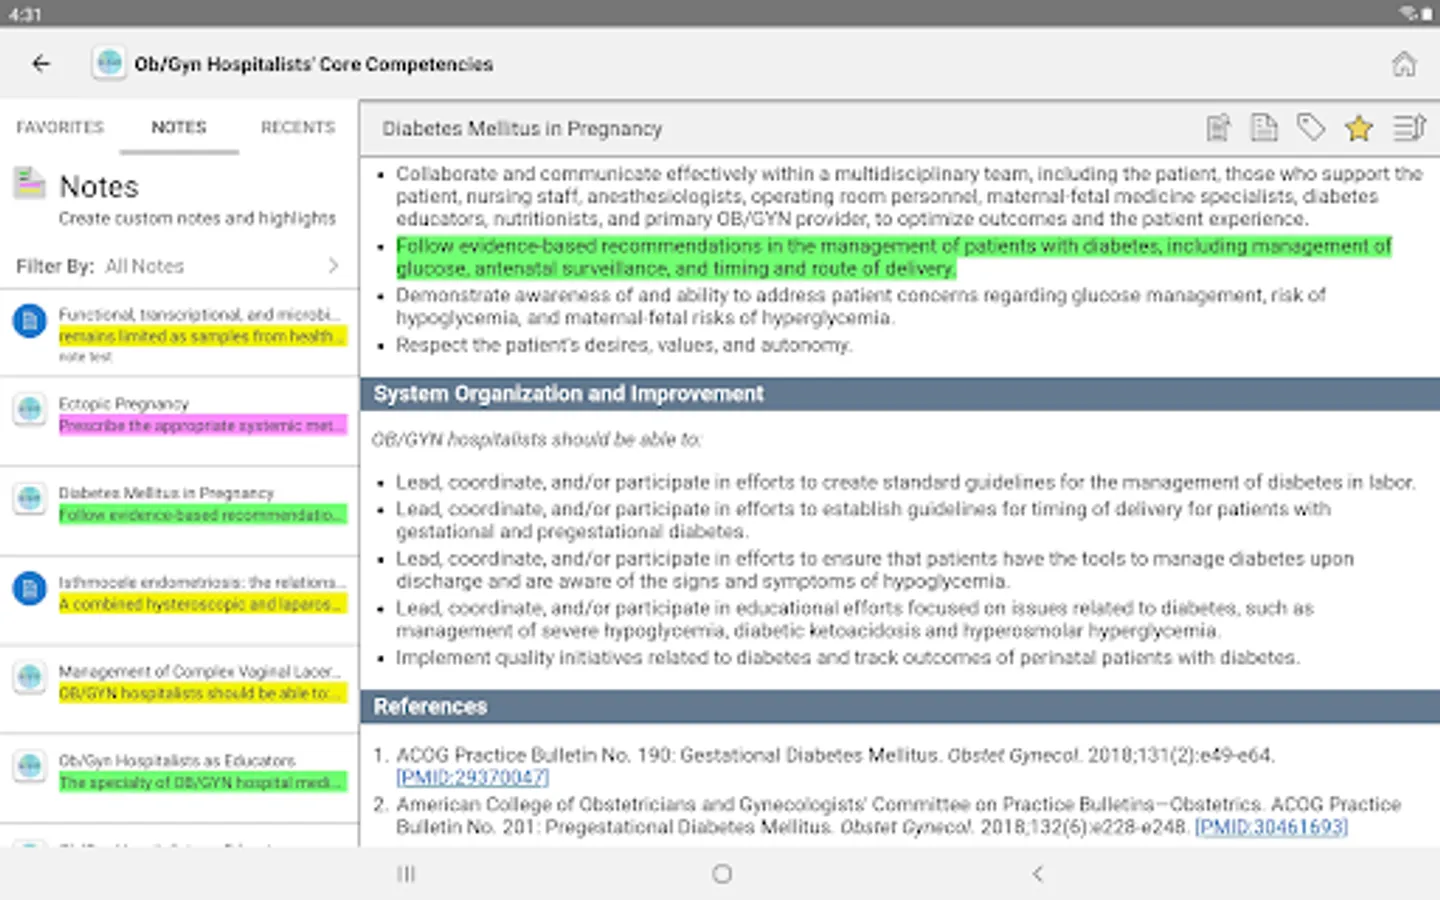Tap the blue document icon beside Functional, transcriptional
This screenshot has width=1440, height=900.
[x=30, y=321]
